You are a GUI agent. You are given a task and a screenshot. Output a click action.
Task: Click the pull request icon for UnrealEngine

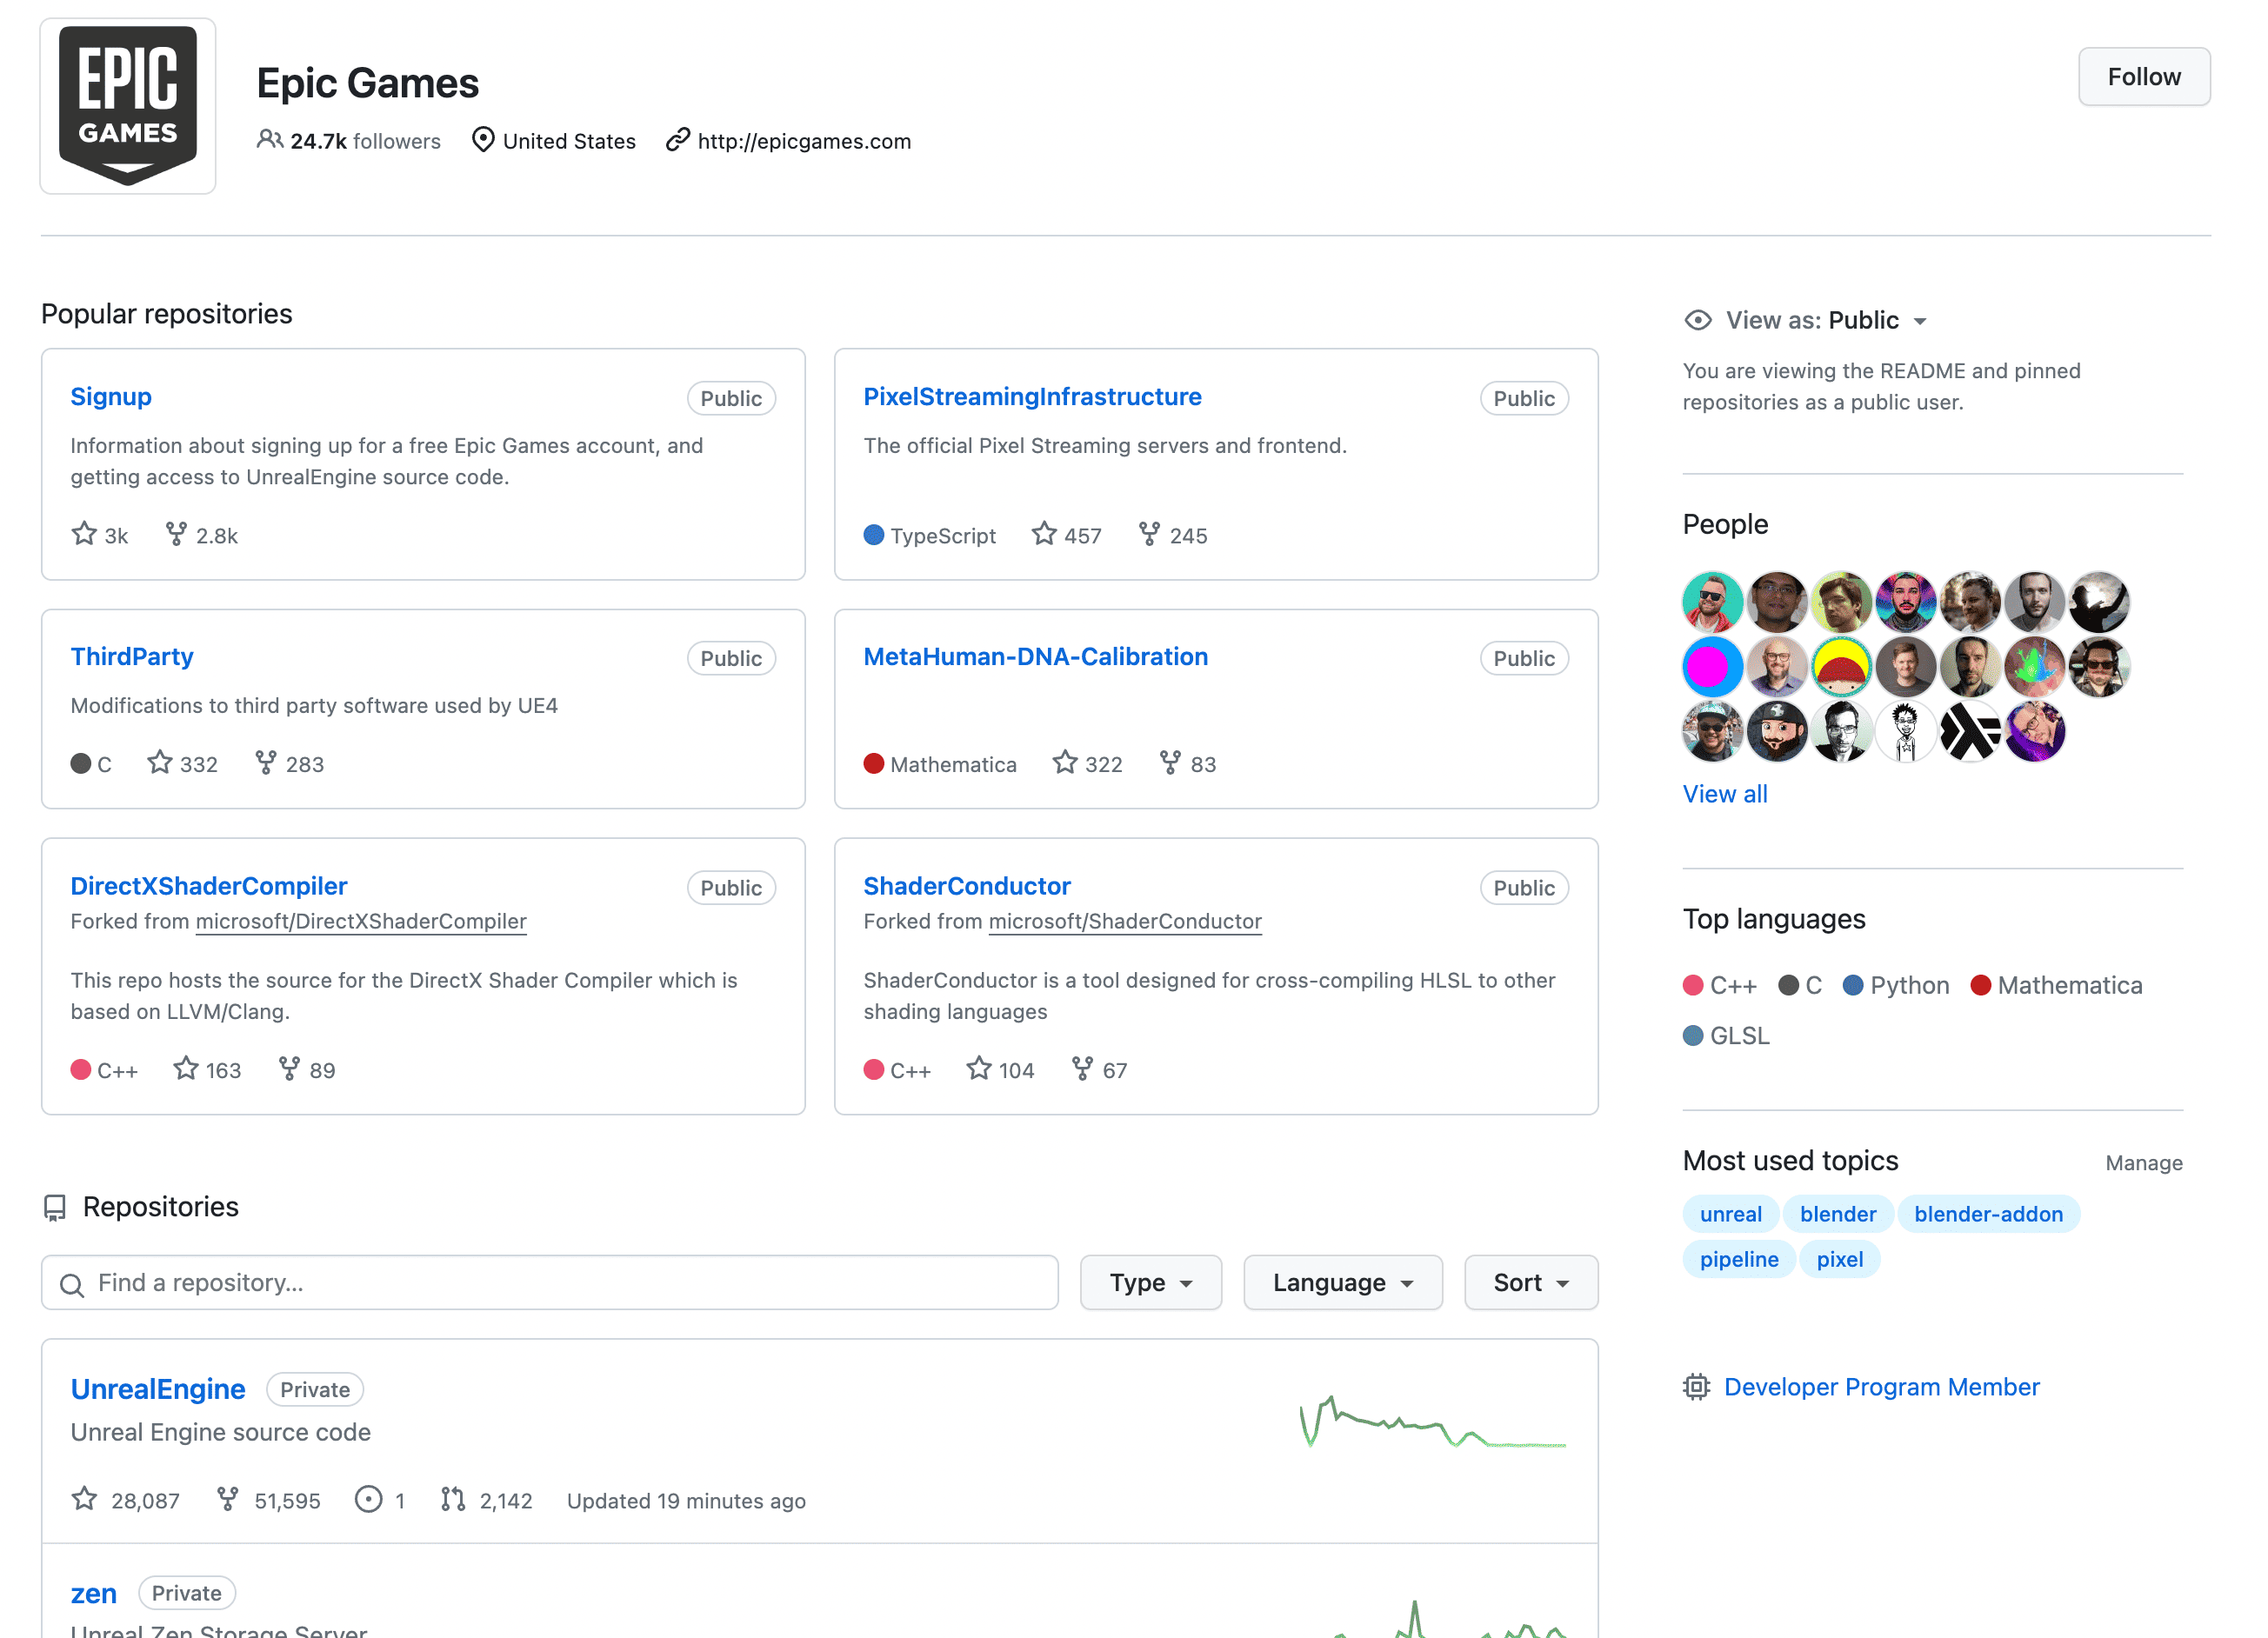[x=453, y=1499]
